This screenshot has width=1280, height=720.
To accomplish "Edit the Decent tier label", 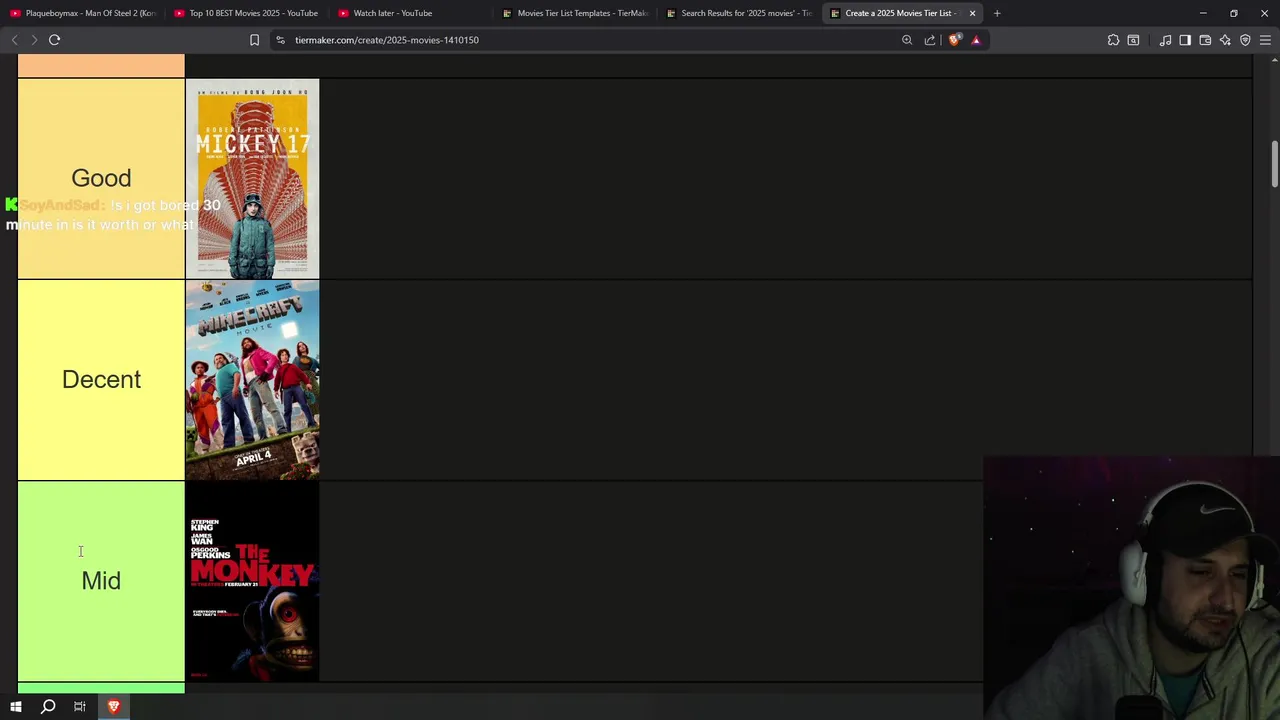I will [101, 380].
